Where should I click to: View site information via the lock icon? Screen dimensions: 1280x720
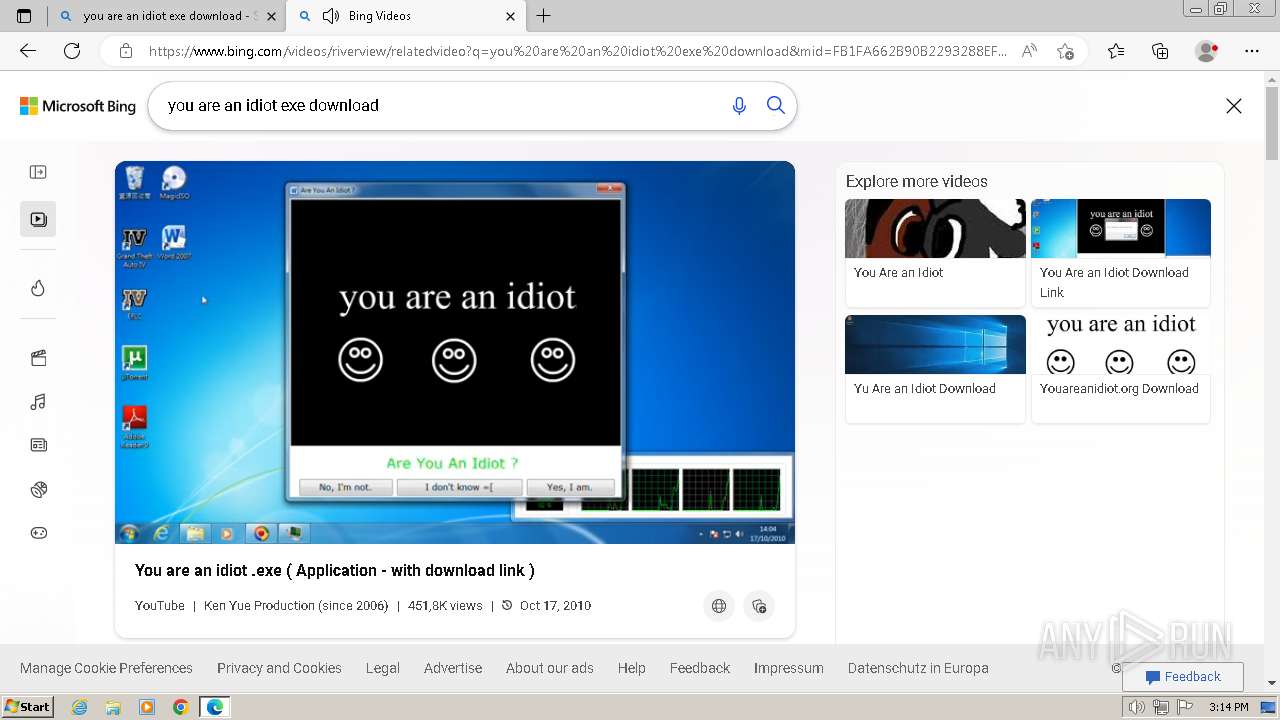tap(126, 51)
